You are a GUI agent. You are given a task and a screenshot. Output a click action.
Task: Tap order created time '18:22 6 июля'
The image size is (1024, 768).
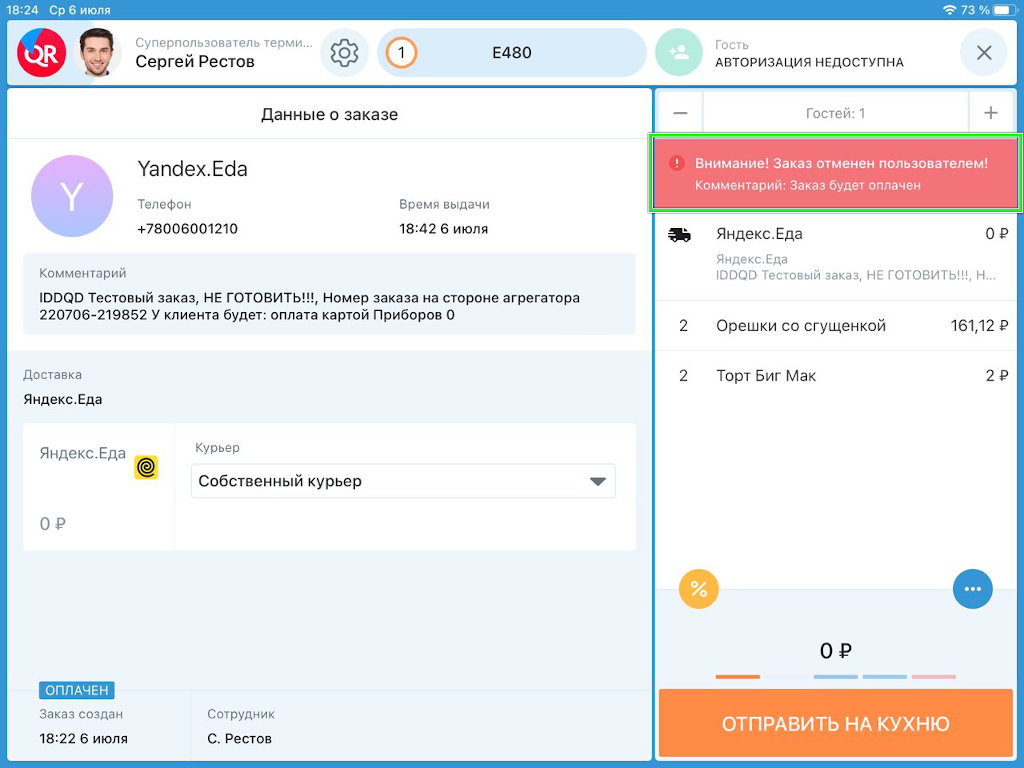(x=84, y=739)
